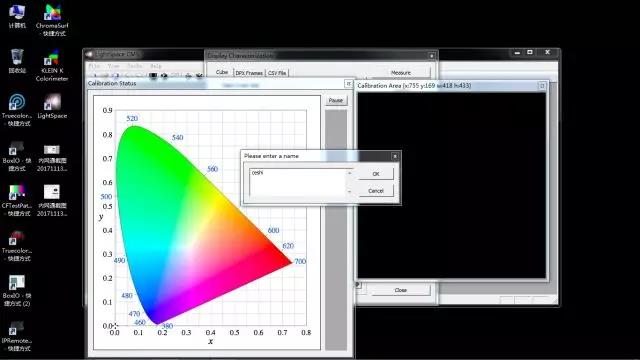Open the KLEIN K Colorimeter shortcut
Image resolution: width=640 pixels, height=360 pixels.
[x=52, y=65]
